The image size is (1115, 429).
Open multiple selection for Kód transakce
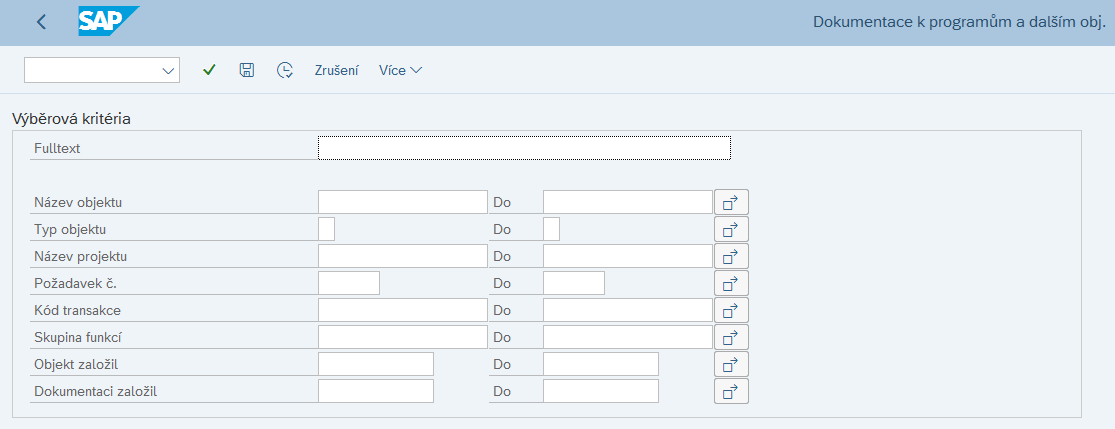(x=731, y=310)
